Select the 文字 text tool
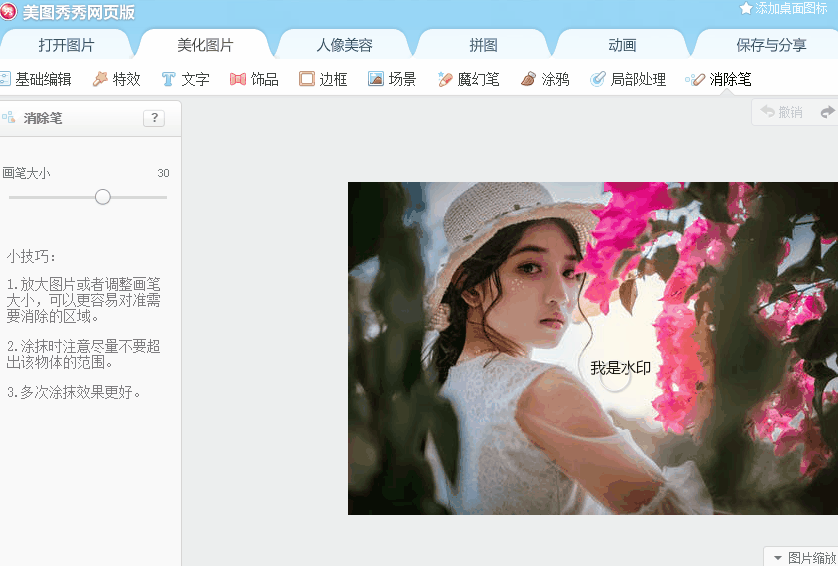 coord(185,79)
